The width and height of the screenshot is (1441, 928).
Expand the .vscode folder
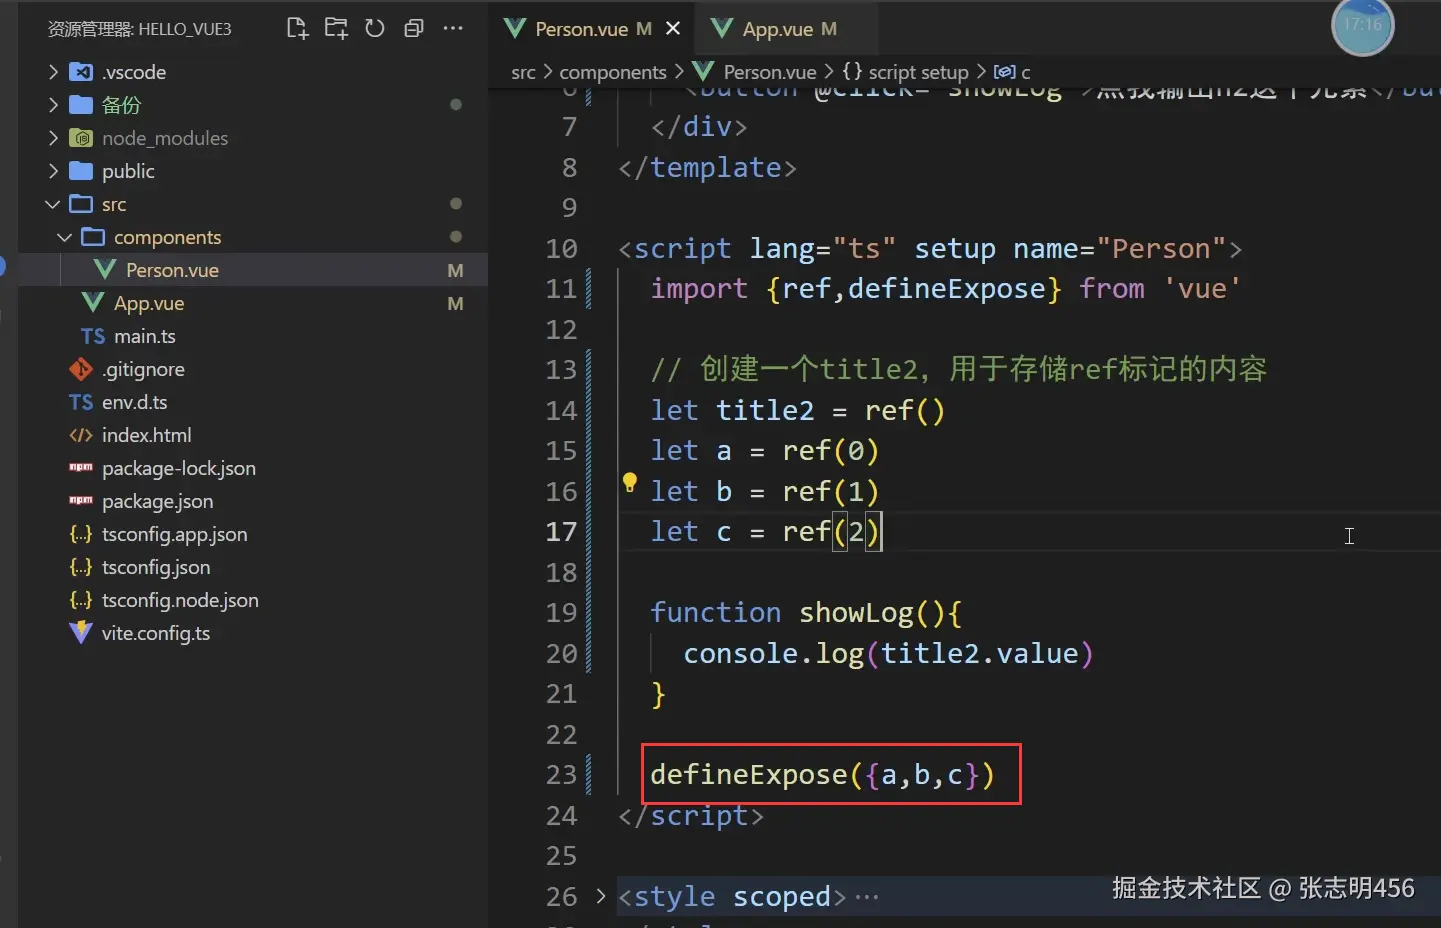pyautogui.click(x=54, y=72)
